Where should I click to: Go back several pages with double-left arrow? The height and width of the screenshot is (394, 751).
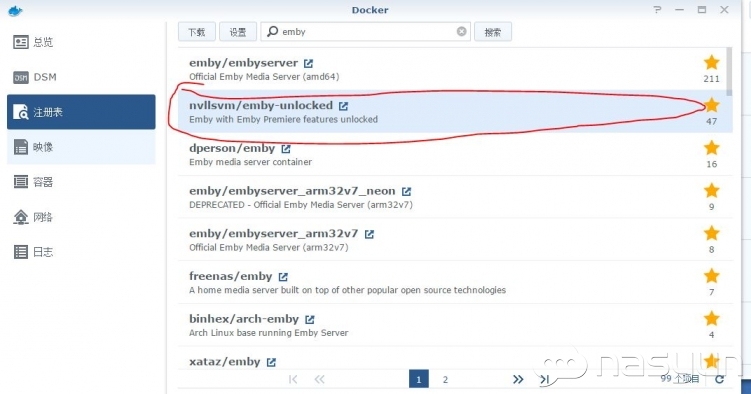click(x=319, y=379)
